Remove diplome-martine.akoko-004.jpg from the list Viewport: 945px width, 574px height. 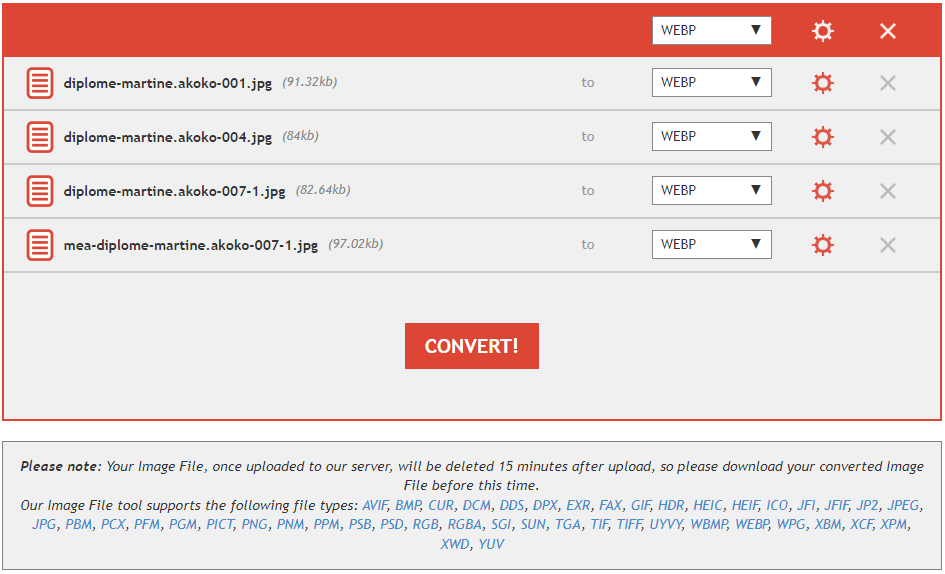(888, 137)
